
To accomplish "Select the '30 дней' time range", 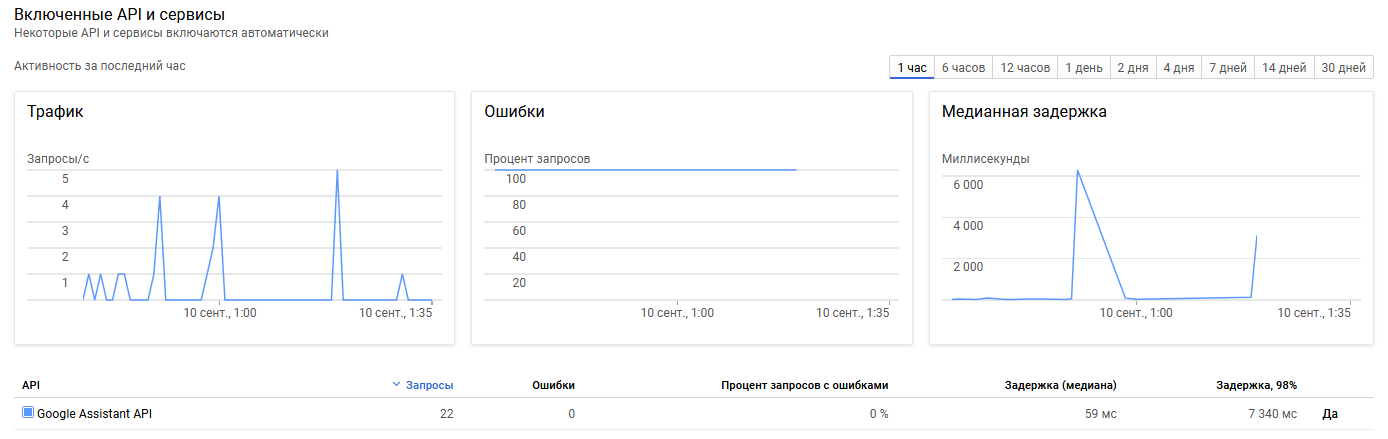I will pos(1343,68).
